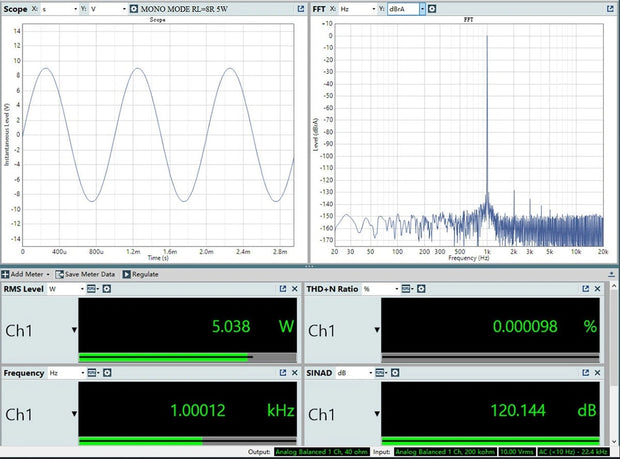The image size is (620, 459).
Task: Open Scope X-axis unit dropdown
Action: pyautogui.click(x=60, y=8)
